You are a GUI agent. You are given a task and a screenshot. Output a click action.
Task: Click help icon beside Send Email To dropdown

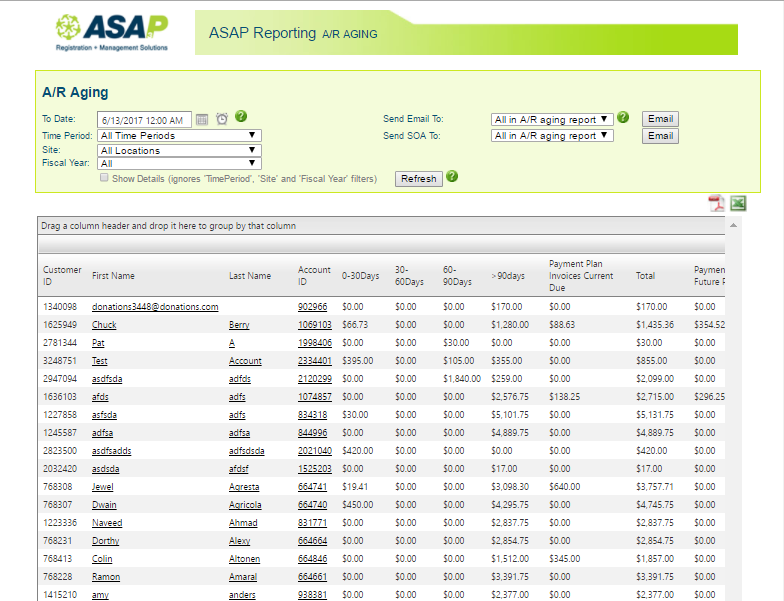click(x=623, y=117)
